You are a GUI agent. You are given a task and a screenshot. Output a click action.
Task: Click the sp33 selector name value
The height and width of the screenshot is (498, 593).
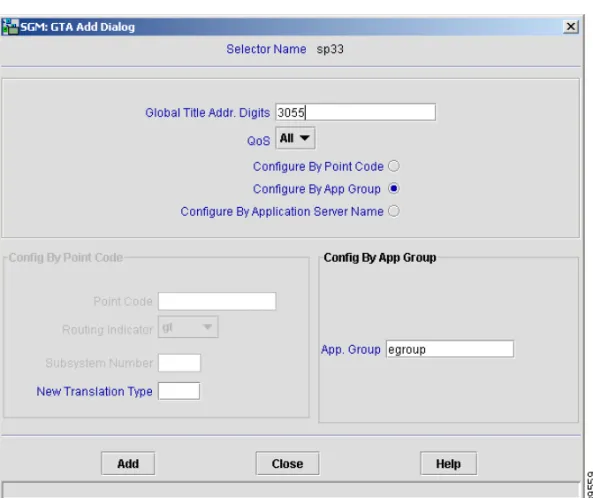pos(330,49)
